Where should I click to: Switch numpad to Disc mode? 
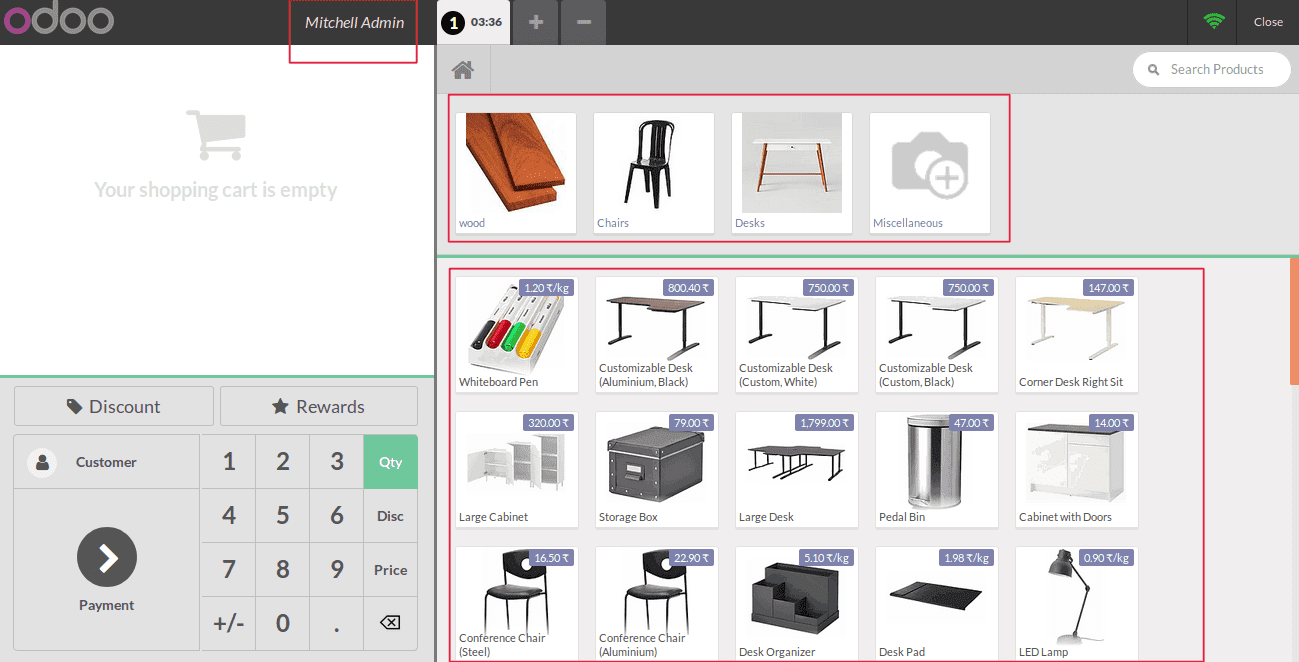tap(390, 516)
